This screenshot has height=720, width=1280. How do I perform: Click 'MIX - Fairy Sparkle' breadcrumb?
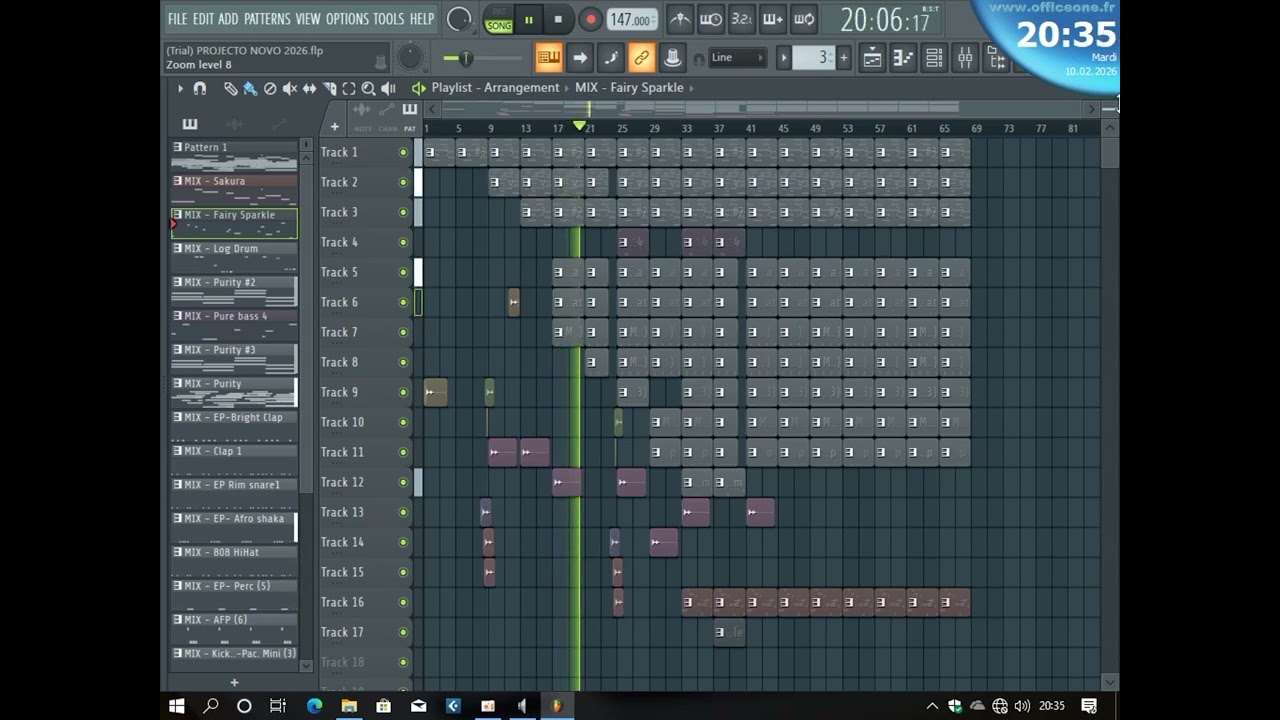tap(629, 88)
